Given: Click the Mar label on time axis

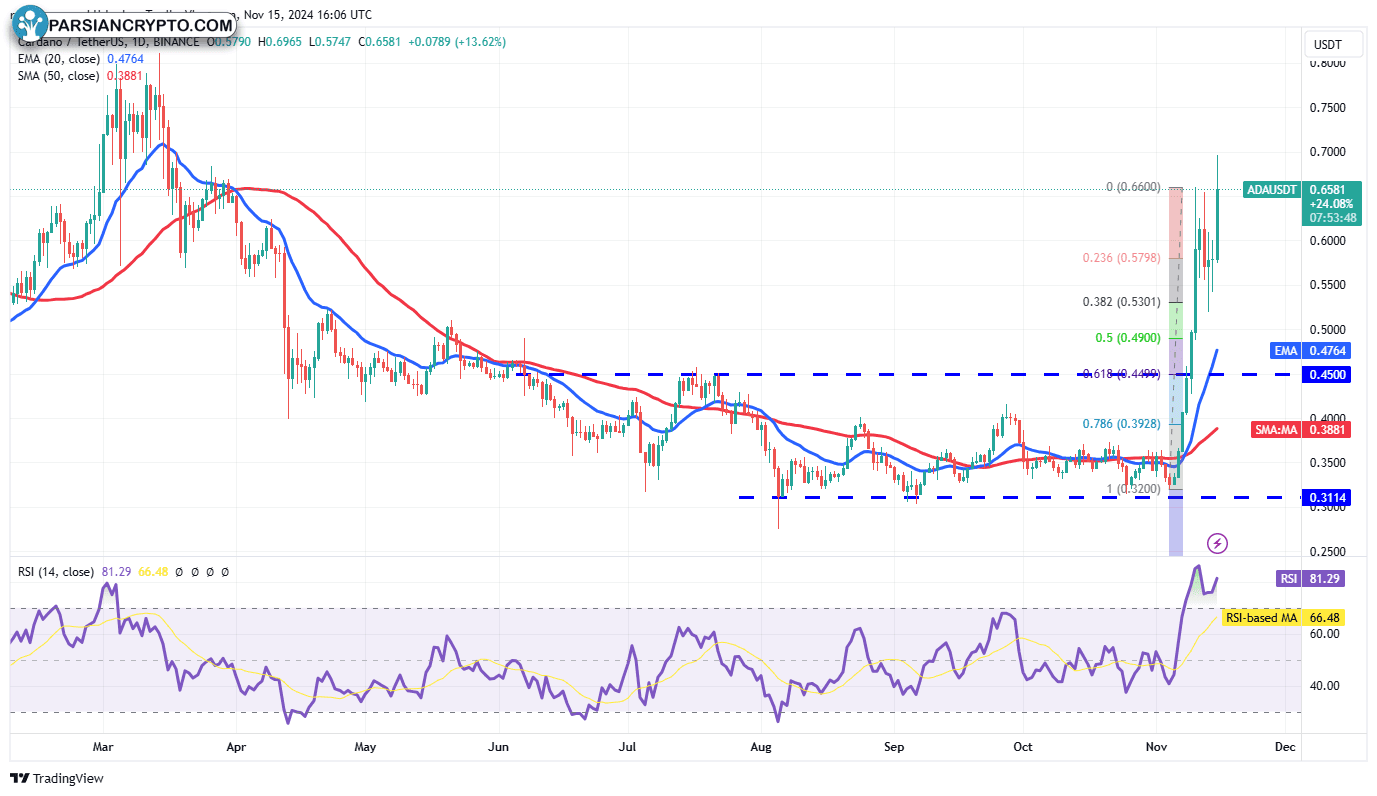Looking at the screenshot, I should 104,747.
